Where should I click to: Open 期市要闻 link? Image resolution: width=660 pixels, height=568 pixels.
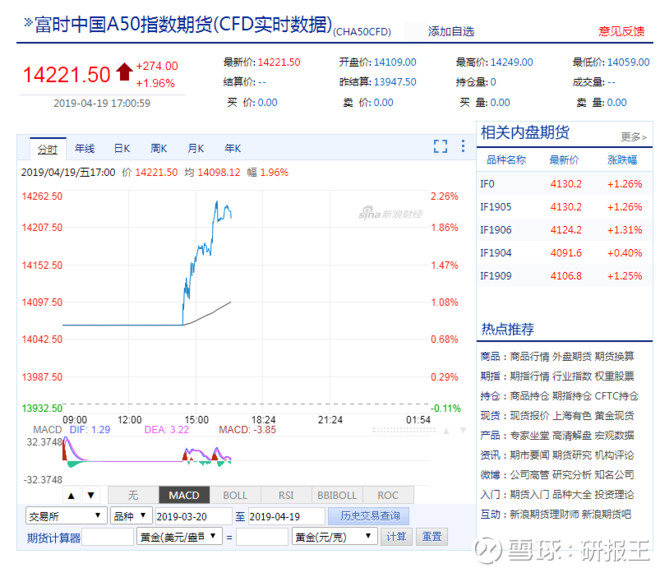[530, 455]
